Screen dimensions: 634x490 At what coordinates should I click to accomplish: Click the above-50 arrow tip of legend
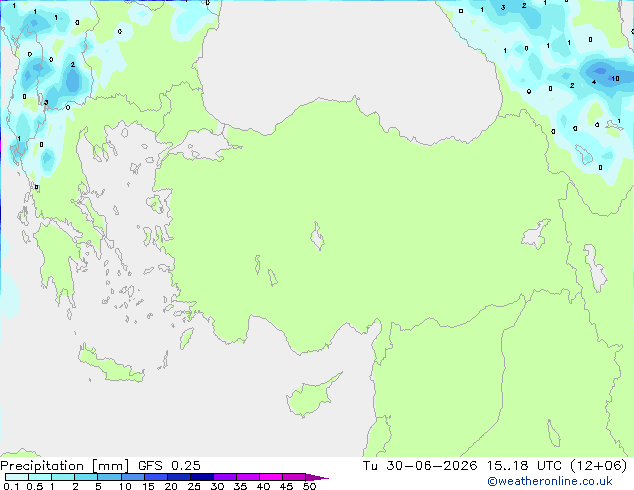click(317, 477)
